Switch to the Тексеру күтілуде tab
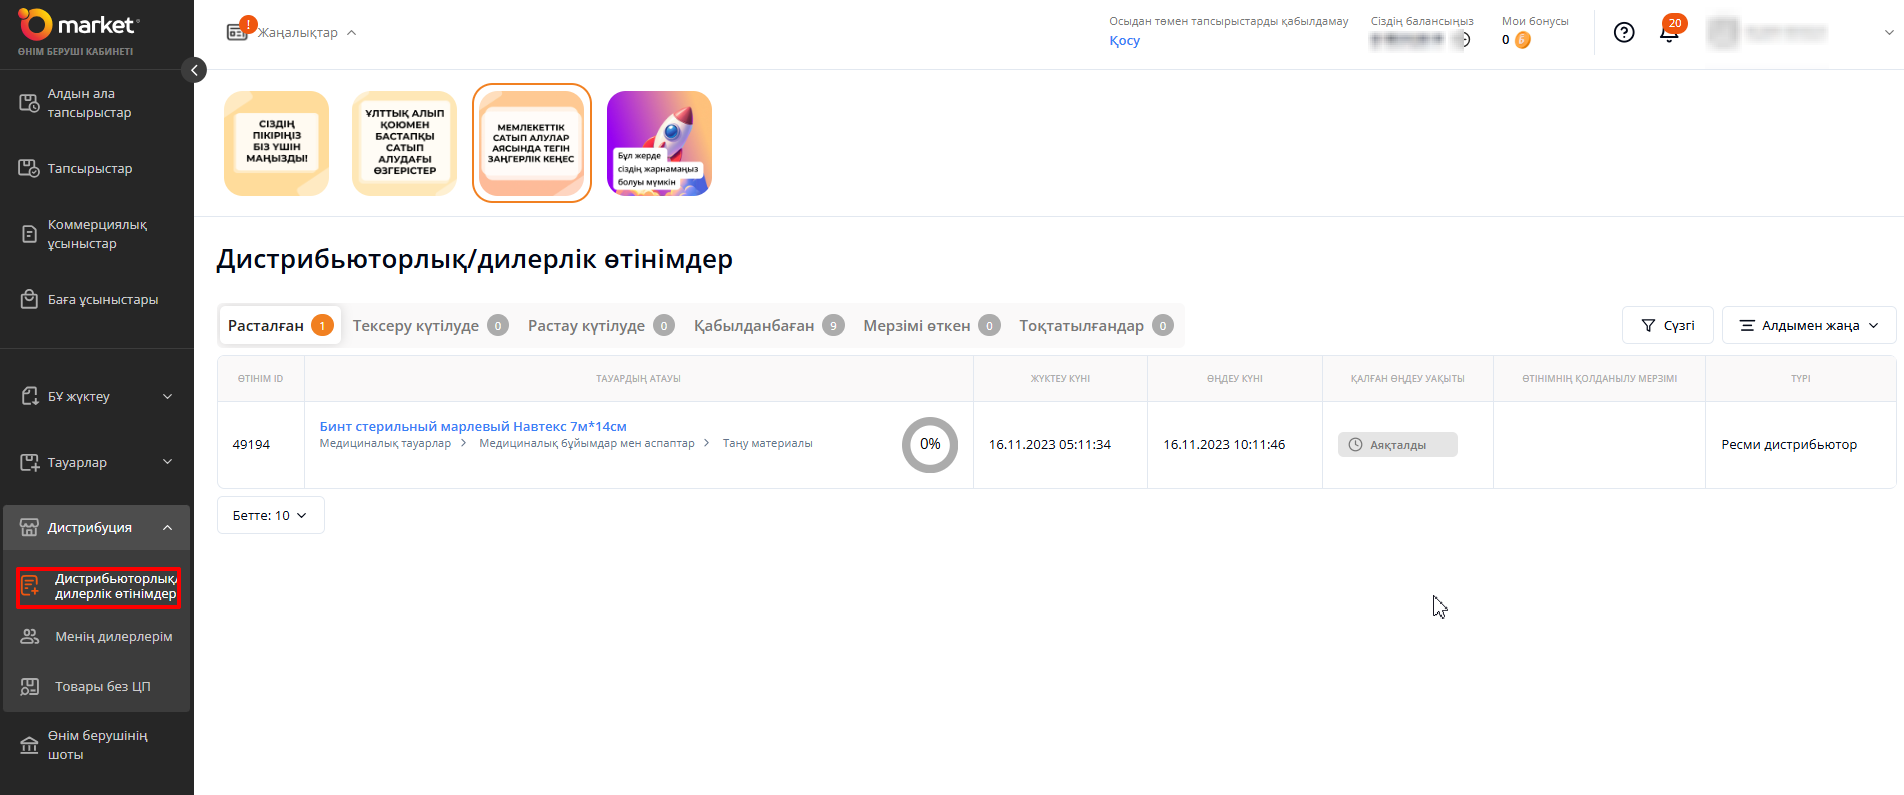Image resolution: width=1904 pixels, height=795 pixels. (431, 325)
